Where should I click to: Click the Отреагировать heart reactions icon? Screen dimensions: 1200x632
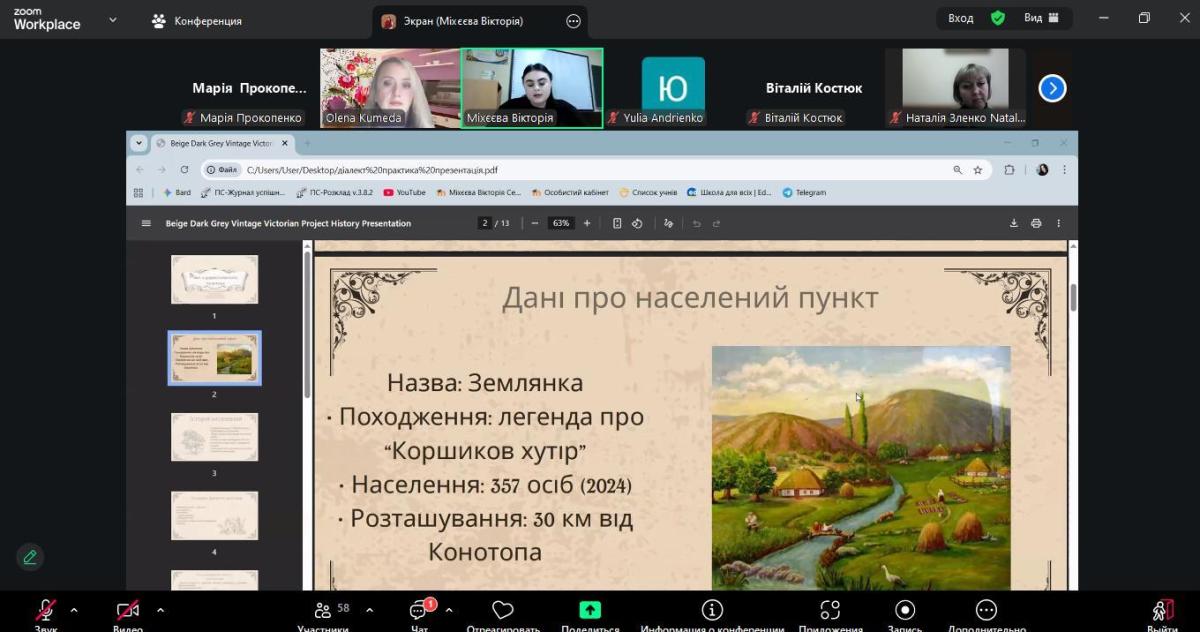click(x=503, y=611)
